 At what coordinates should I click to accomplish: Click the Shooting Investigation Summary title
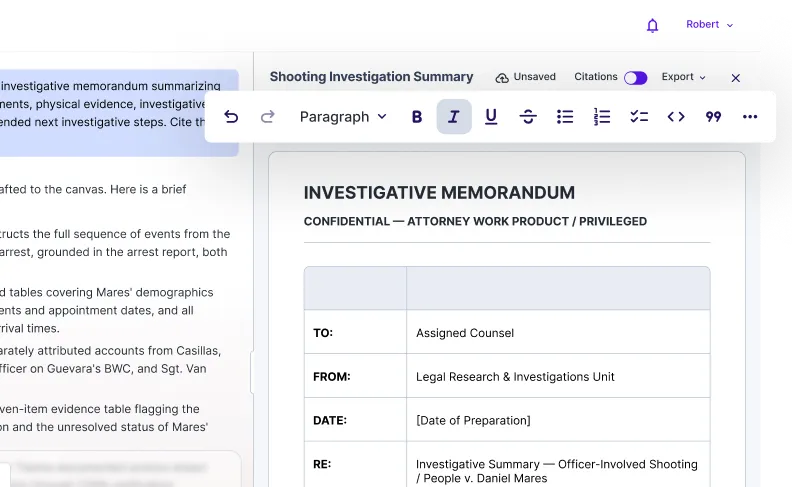tap(371, 77)
